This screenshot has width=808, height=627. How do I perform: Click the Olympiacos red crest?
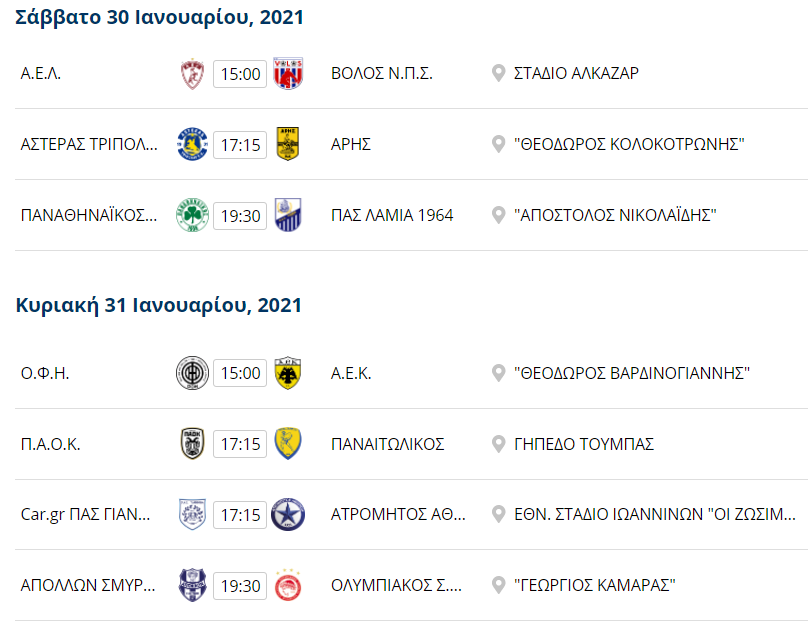288,585
